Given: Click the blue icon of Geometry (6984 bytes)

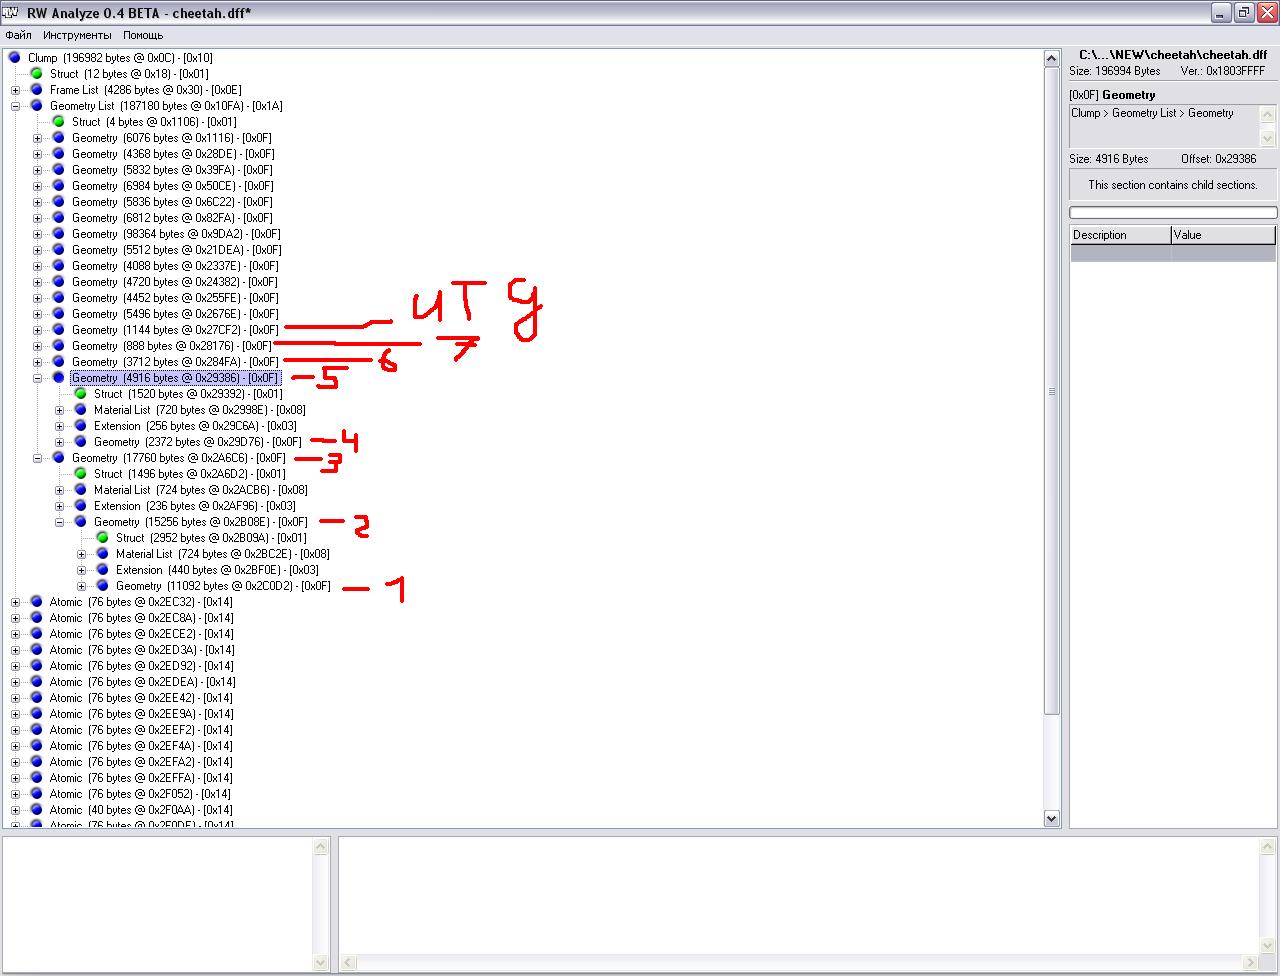Looking at the screenshot, I should 58,186.
